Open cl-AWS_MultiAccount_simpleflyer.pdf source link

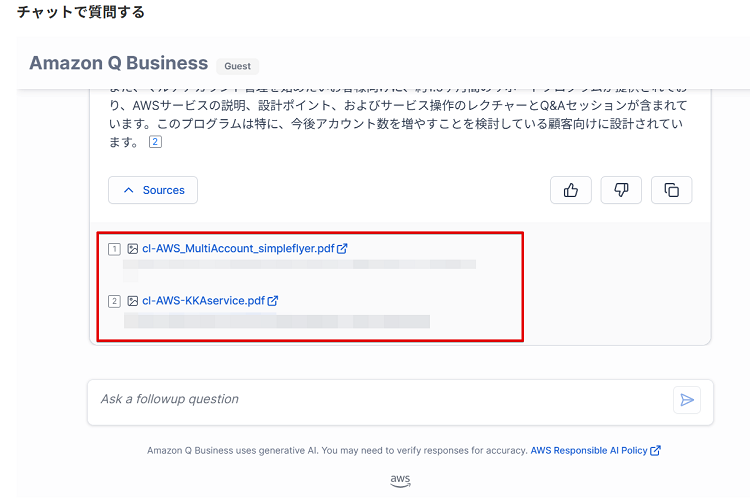pyautogui.click(x=238, y=248)
